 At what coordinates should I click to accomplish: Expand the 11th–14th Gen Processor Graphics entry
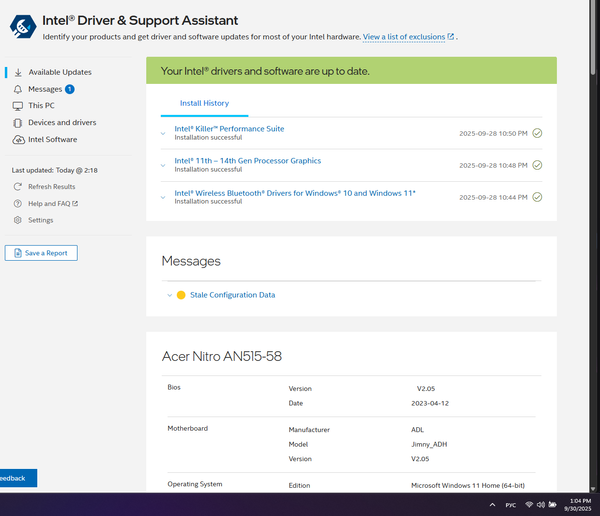coord(163,164)
